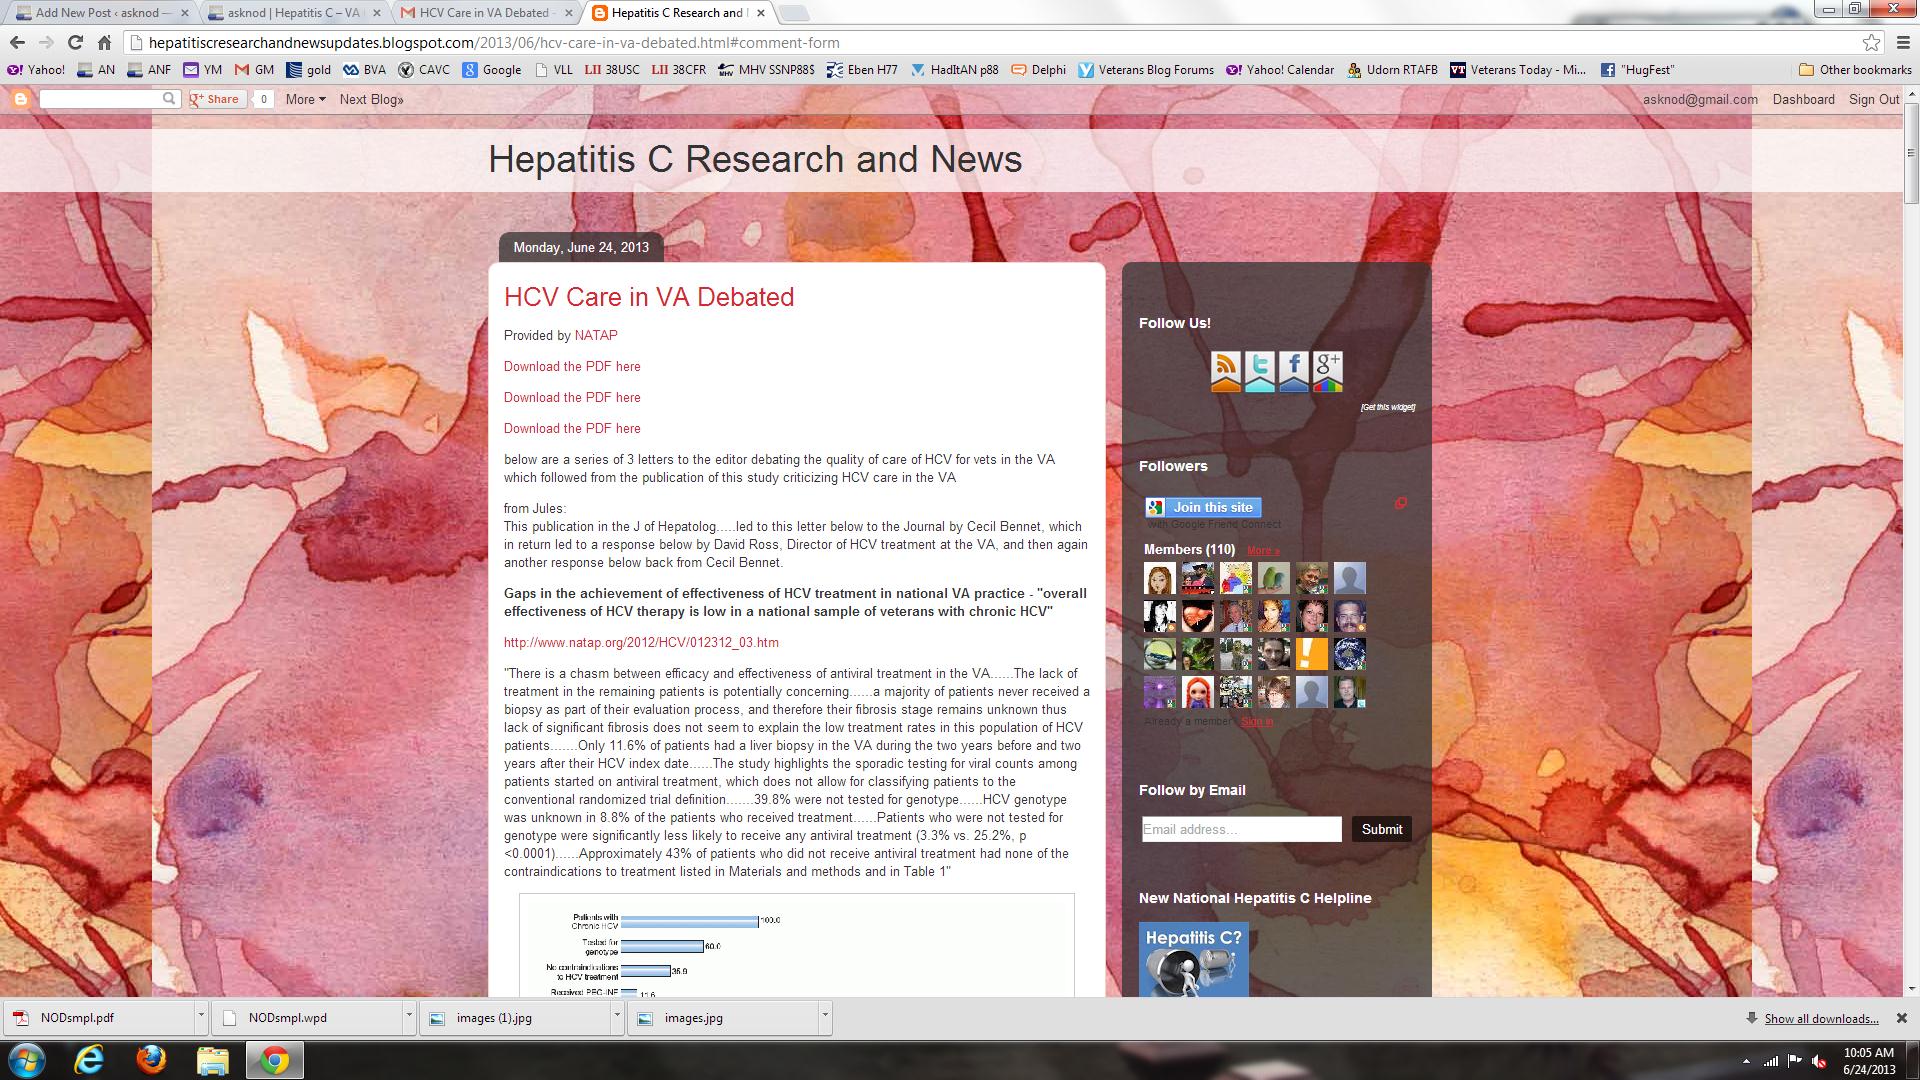This screenshot has width=1920, height=1080.
Task: Open the natap.org 012312_03 article link
Action: [641, 643]
